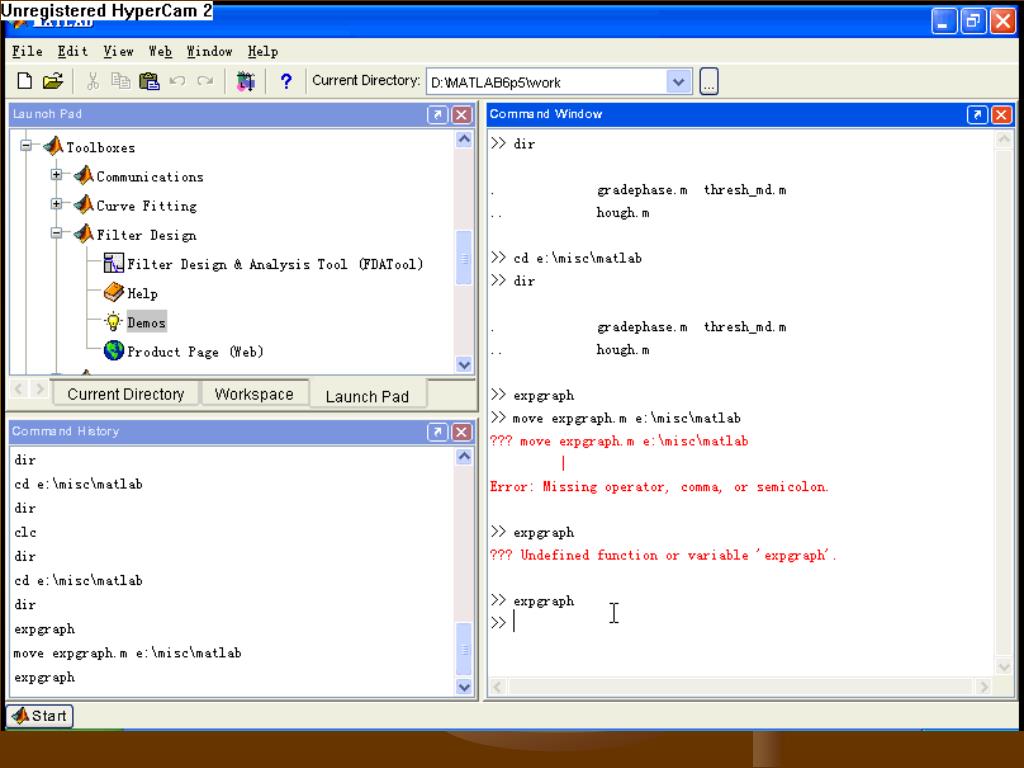Click the Product Page globe icon
The image size is (1024, 768).
coord(114,351)
